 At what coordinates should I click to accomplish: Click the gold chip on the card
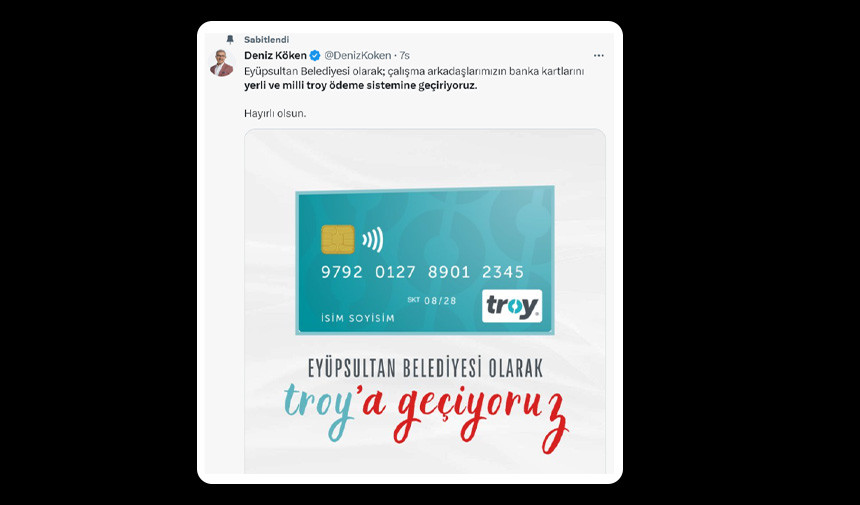(337, 240)
